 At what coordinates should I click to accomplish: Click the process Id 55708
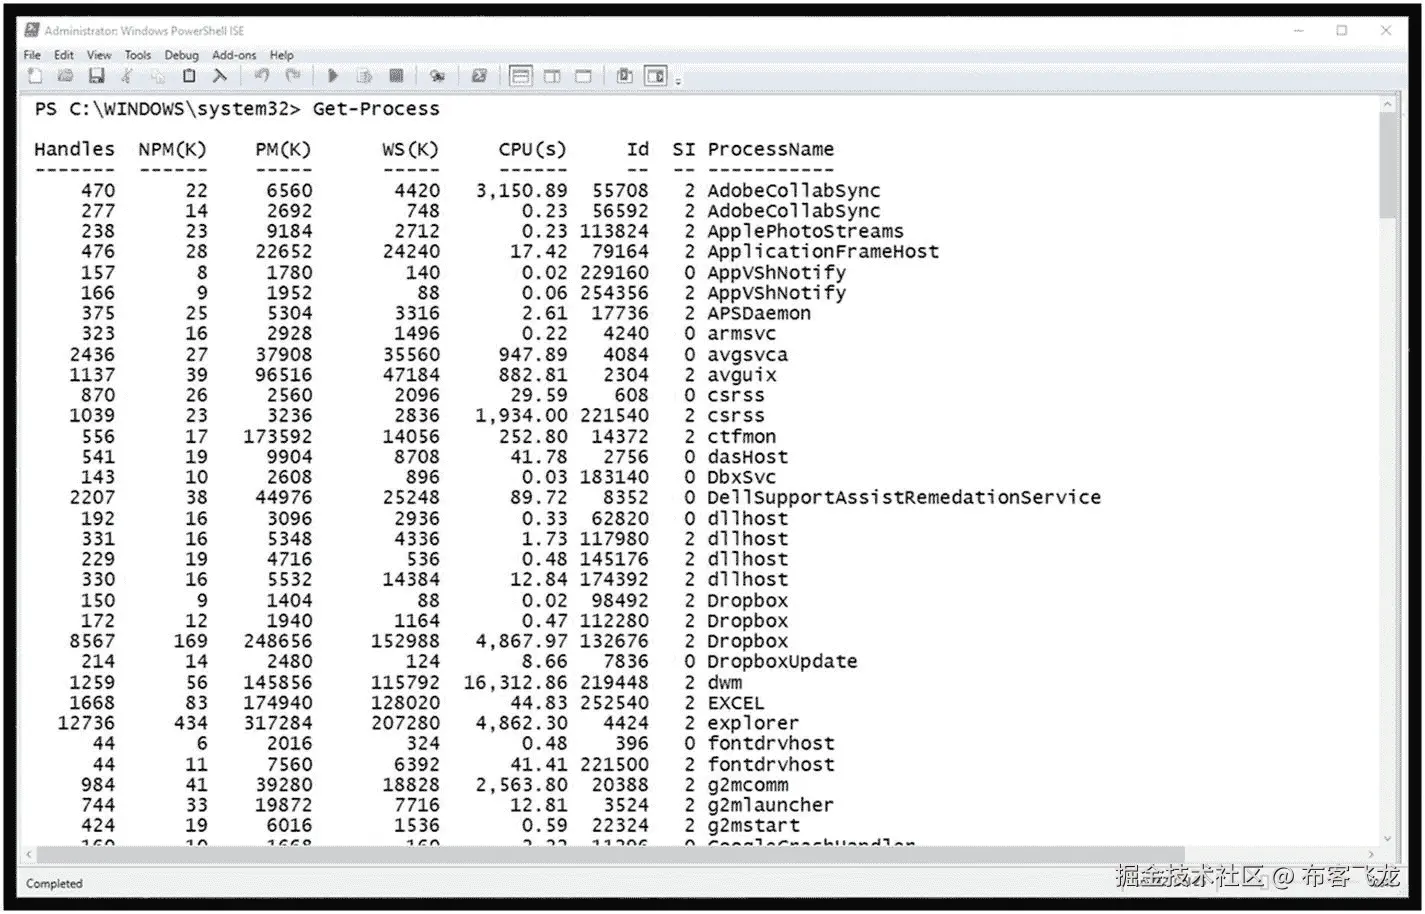pyautogui.click(x=620, y=190)
